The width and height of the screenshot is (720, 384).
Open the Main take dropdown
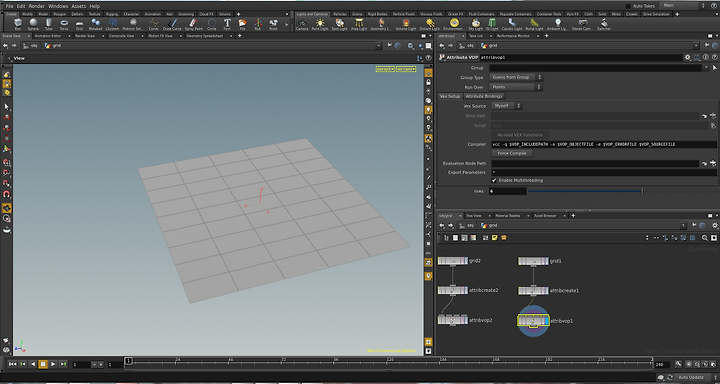pos(683,6)
